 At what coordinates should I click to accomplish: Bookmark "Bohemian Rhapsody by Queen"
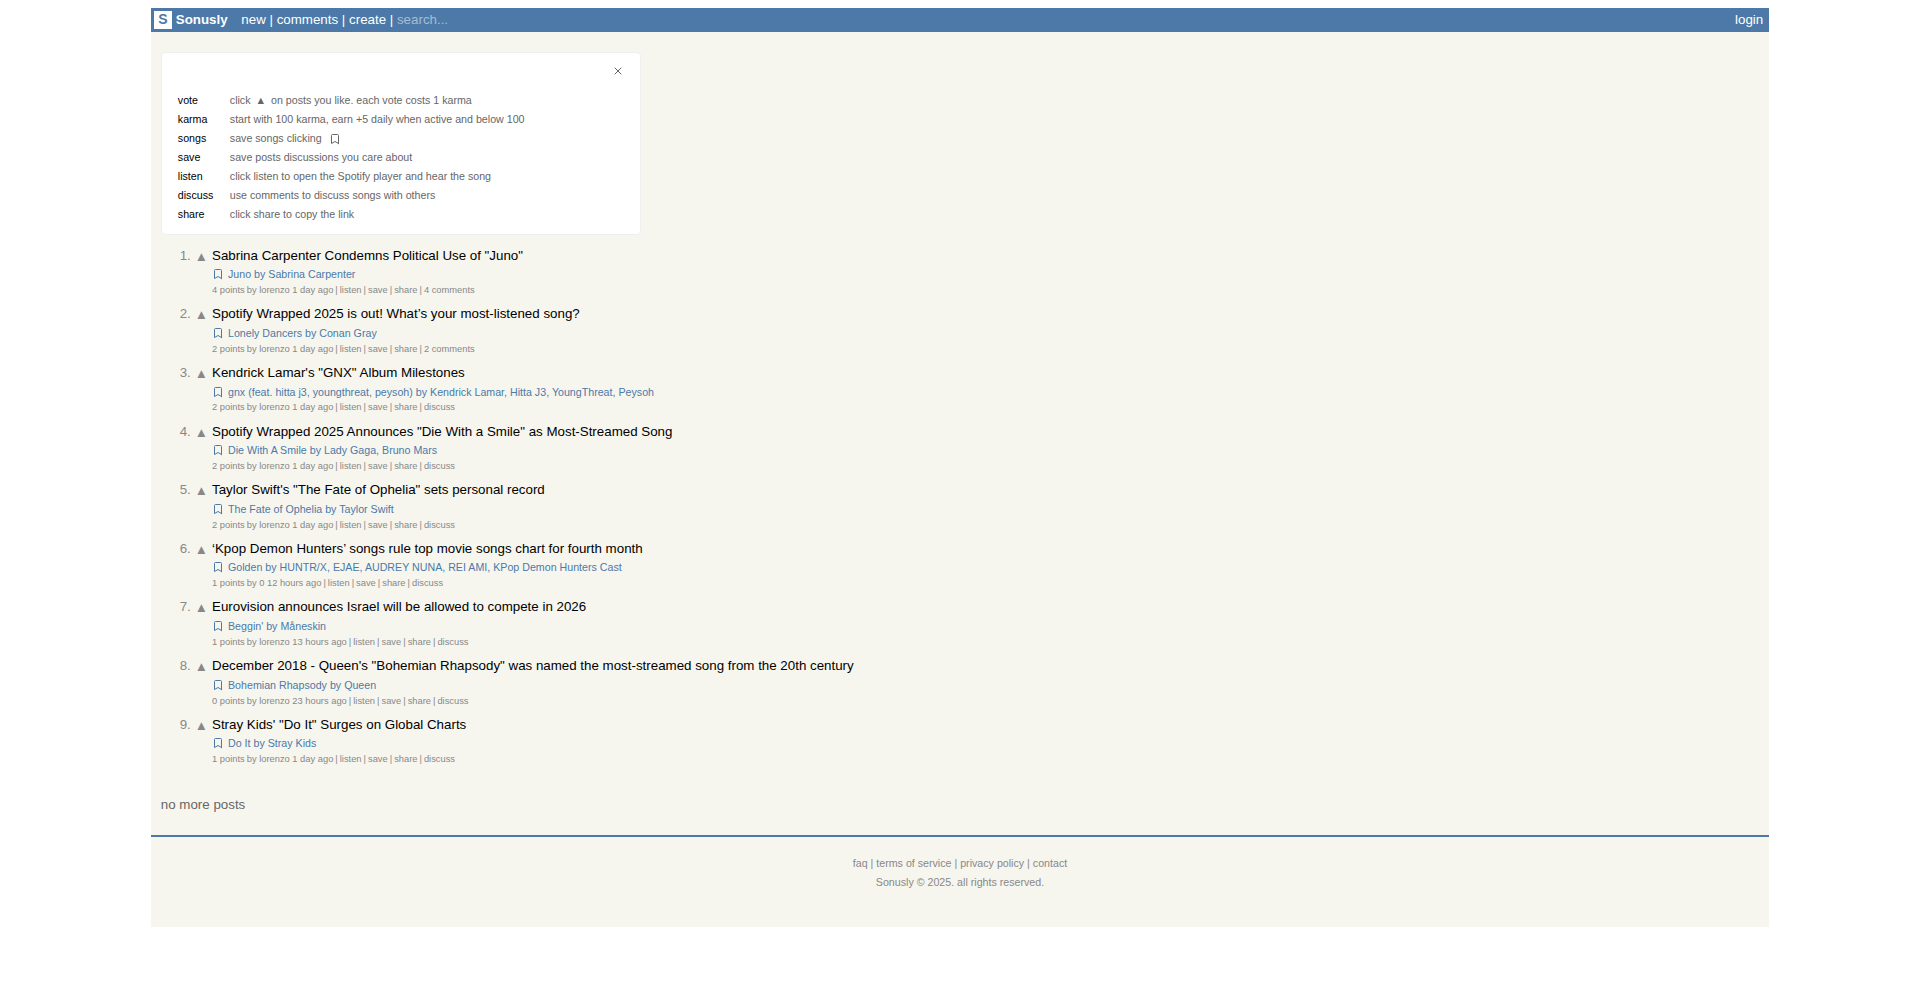pyautogui.click(x=218, y=685)
